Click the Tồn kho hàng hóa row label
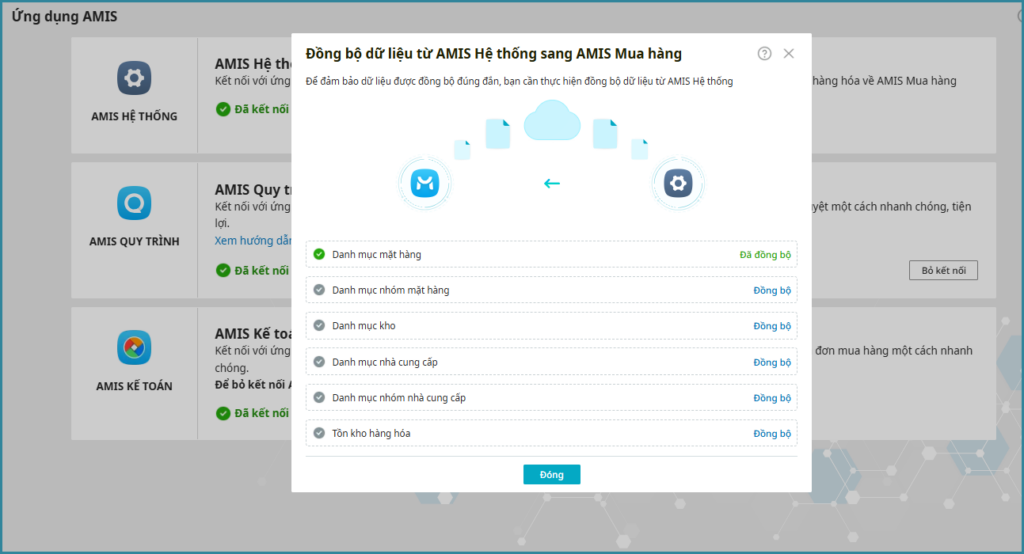 pos(371,433)
